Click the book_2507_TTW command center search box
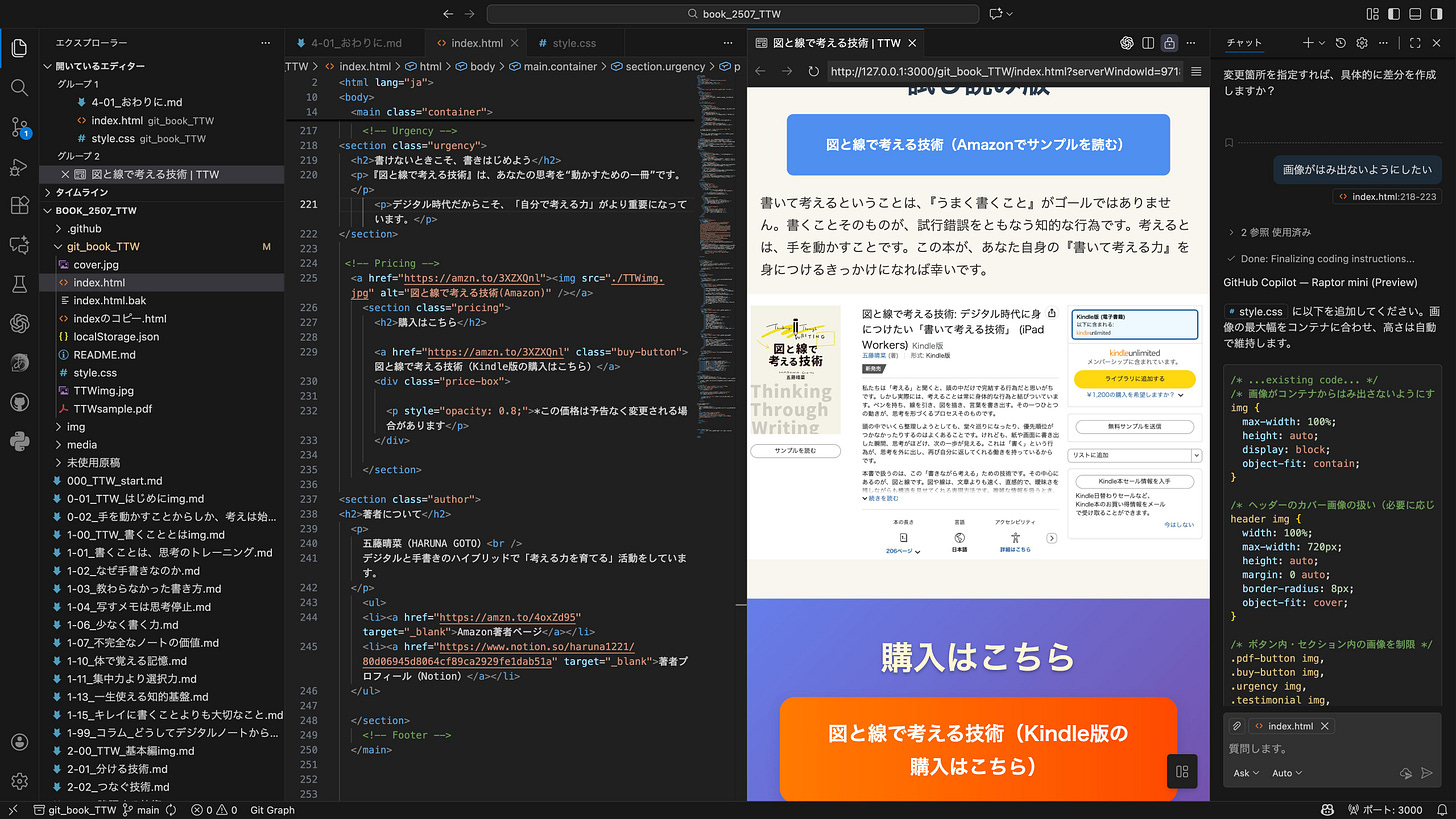Viewport: 1456px width, 819px height. (735, 14)
